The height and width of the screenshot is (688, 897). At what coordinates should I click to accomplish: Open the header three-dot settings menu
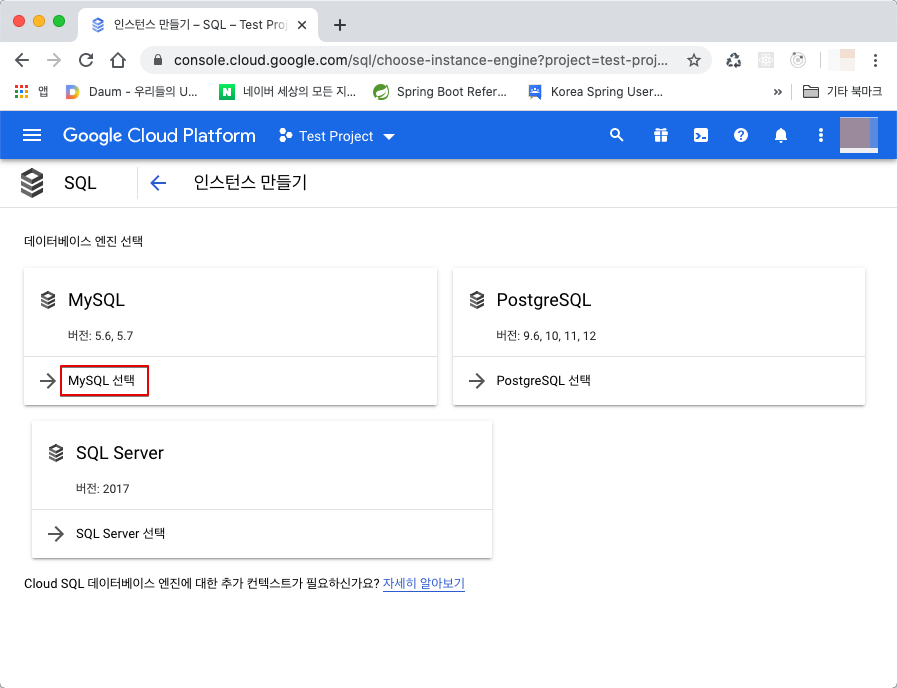(x=821, y=135)
